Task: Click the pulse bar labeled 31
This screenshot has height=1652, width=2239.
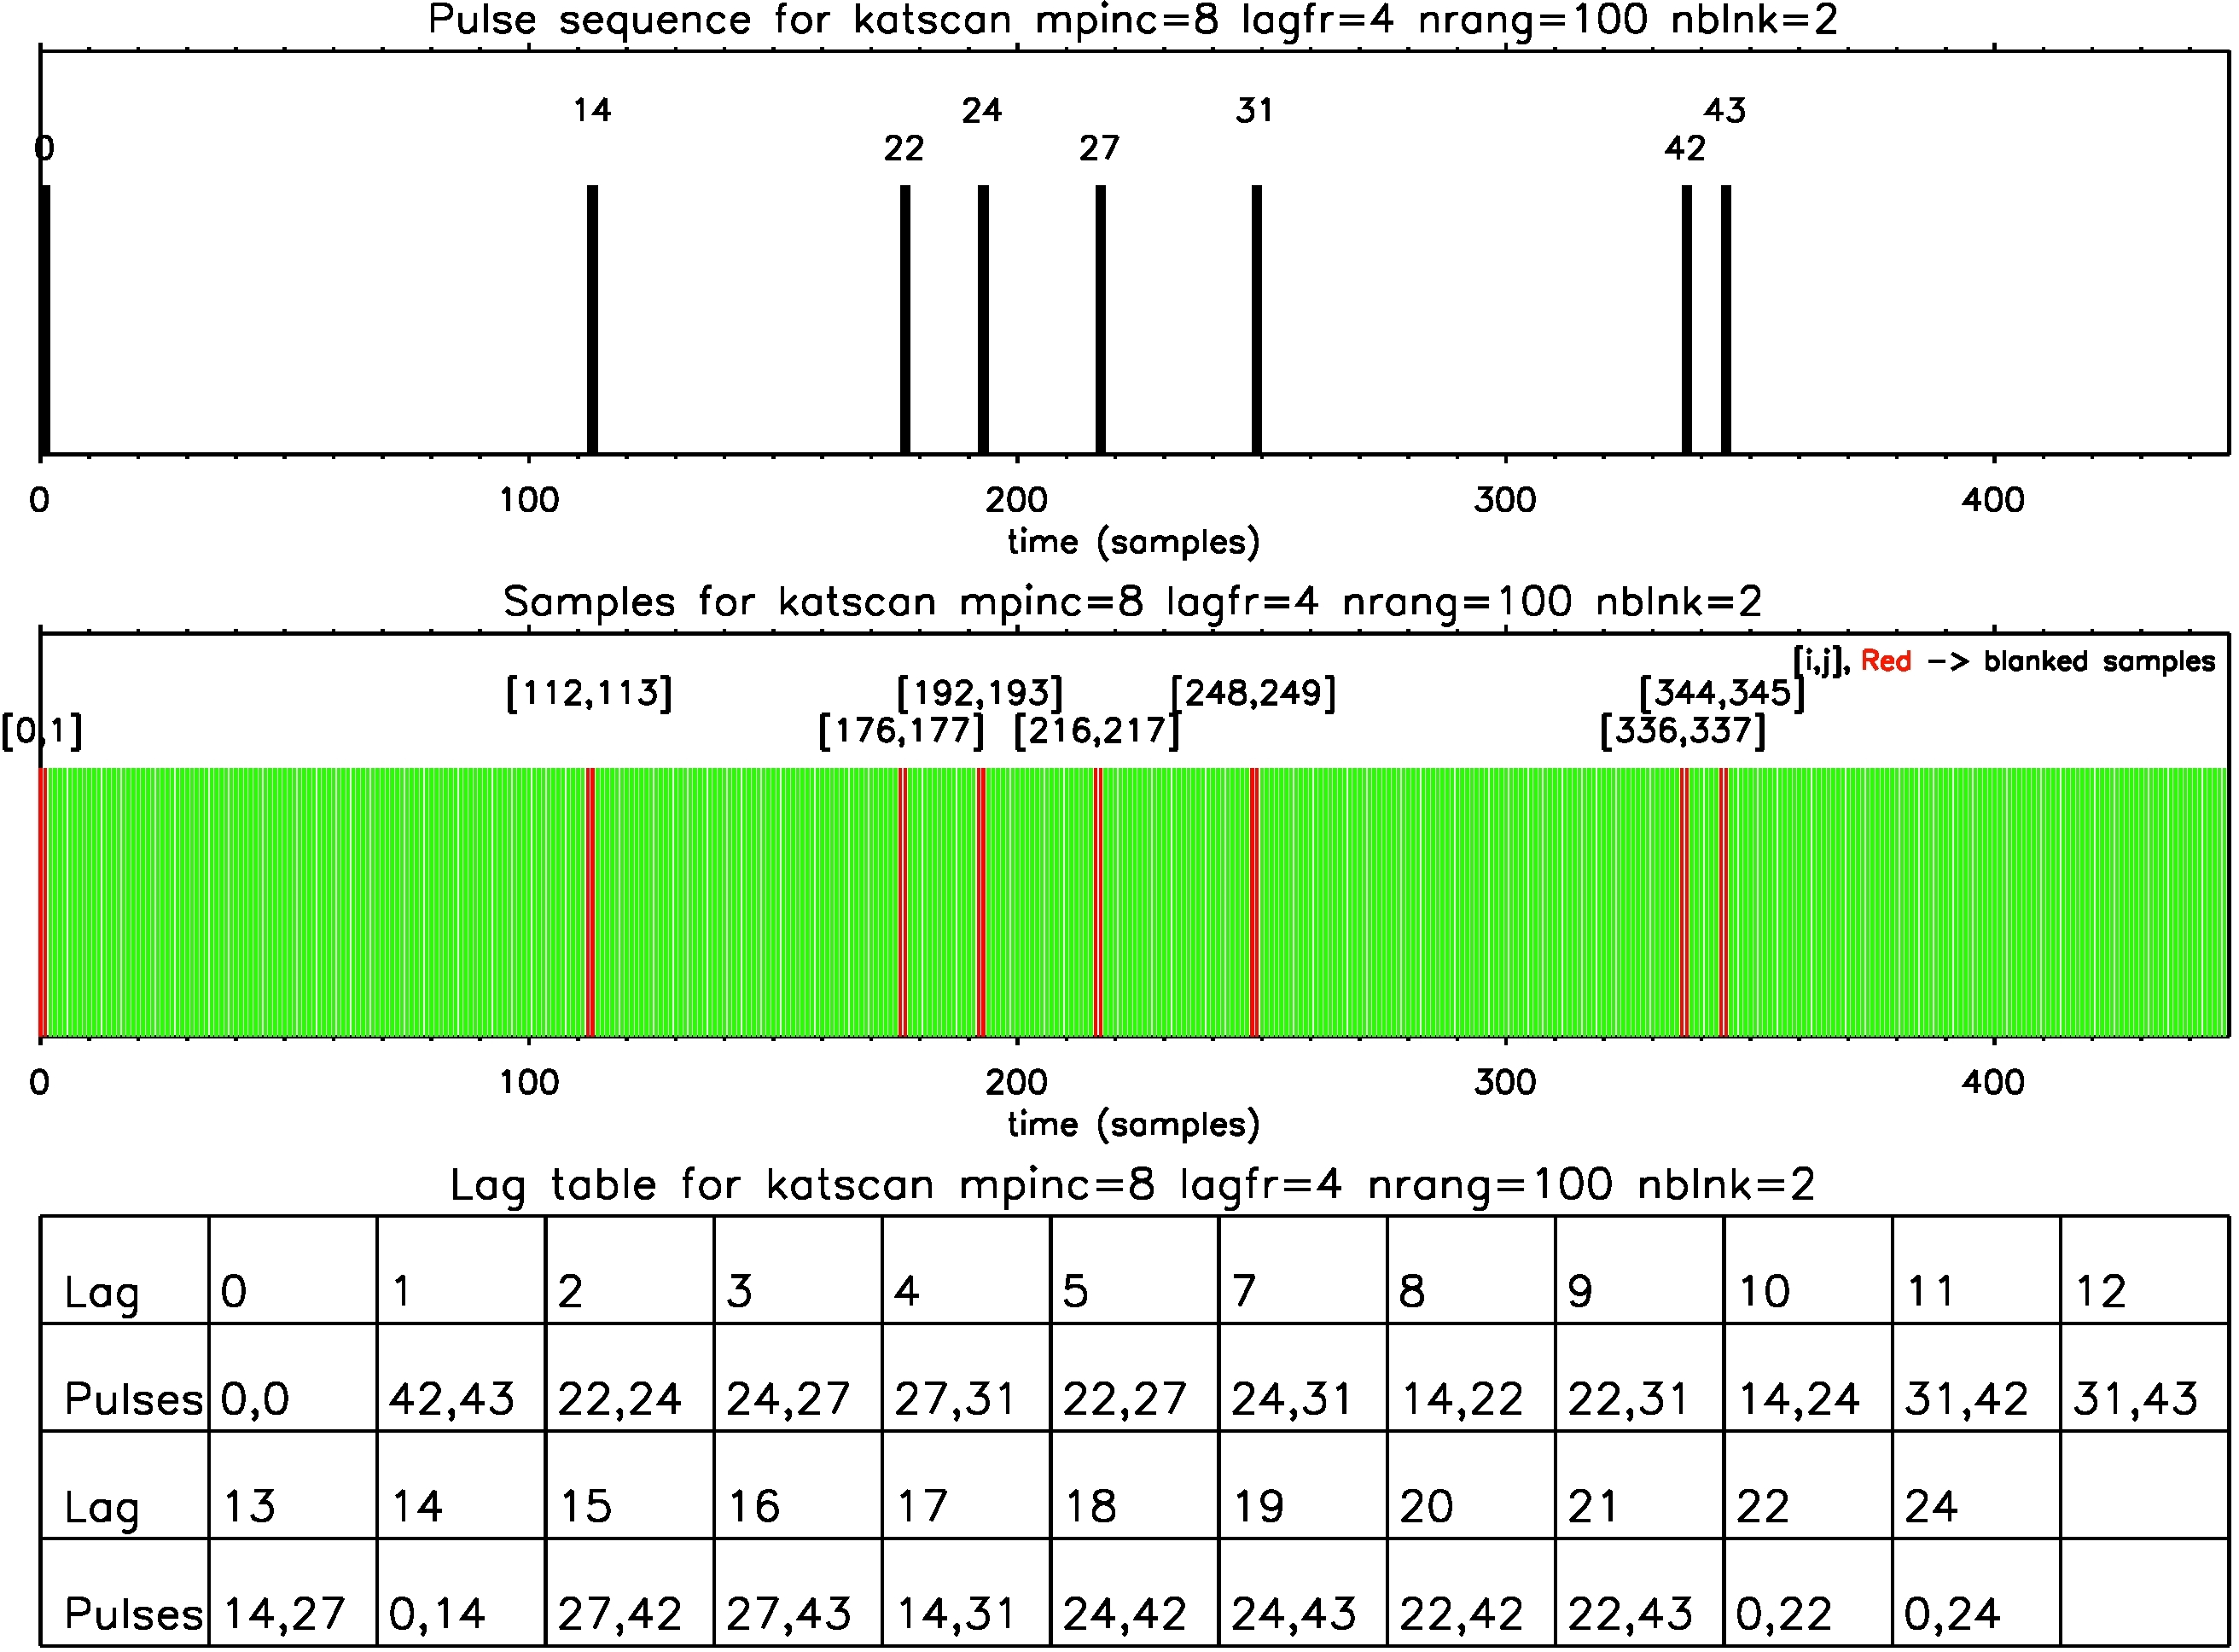Action: (1258, 320)
